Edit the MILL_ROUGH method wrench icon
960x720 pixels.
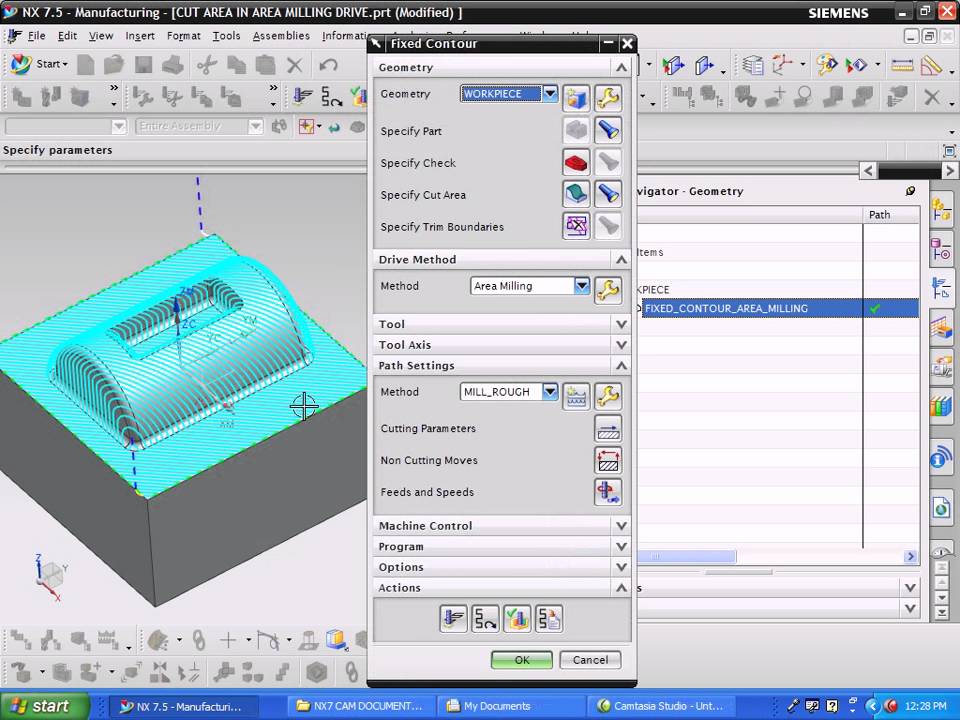(x=608, y=396)
